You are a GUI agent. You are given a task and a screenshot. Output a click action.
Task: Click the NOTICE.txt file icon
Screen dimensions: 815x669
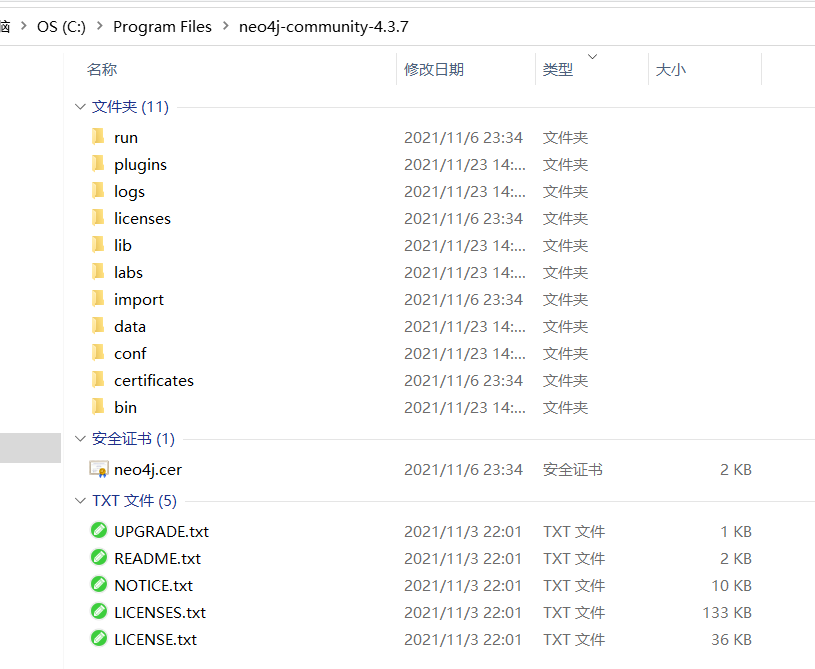(99, 585)
